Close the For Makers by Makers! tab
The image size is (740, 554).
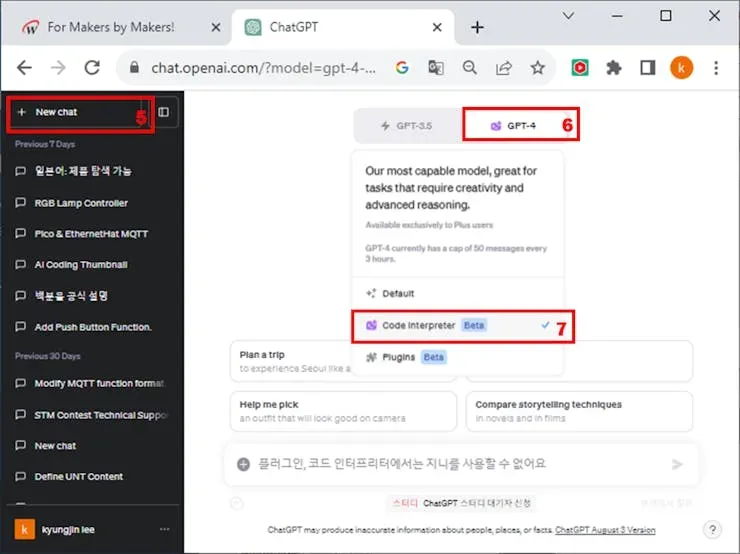[216, 27]
